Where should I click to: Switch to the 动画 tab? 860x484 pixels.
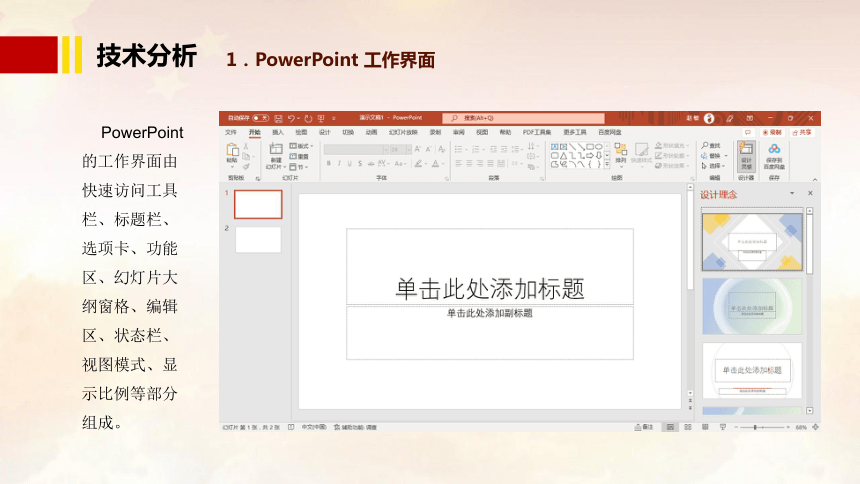[371, 132]
